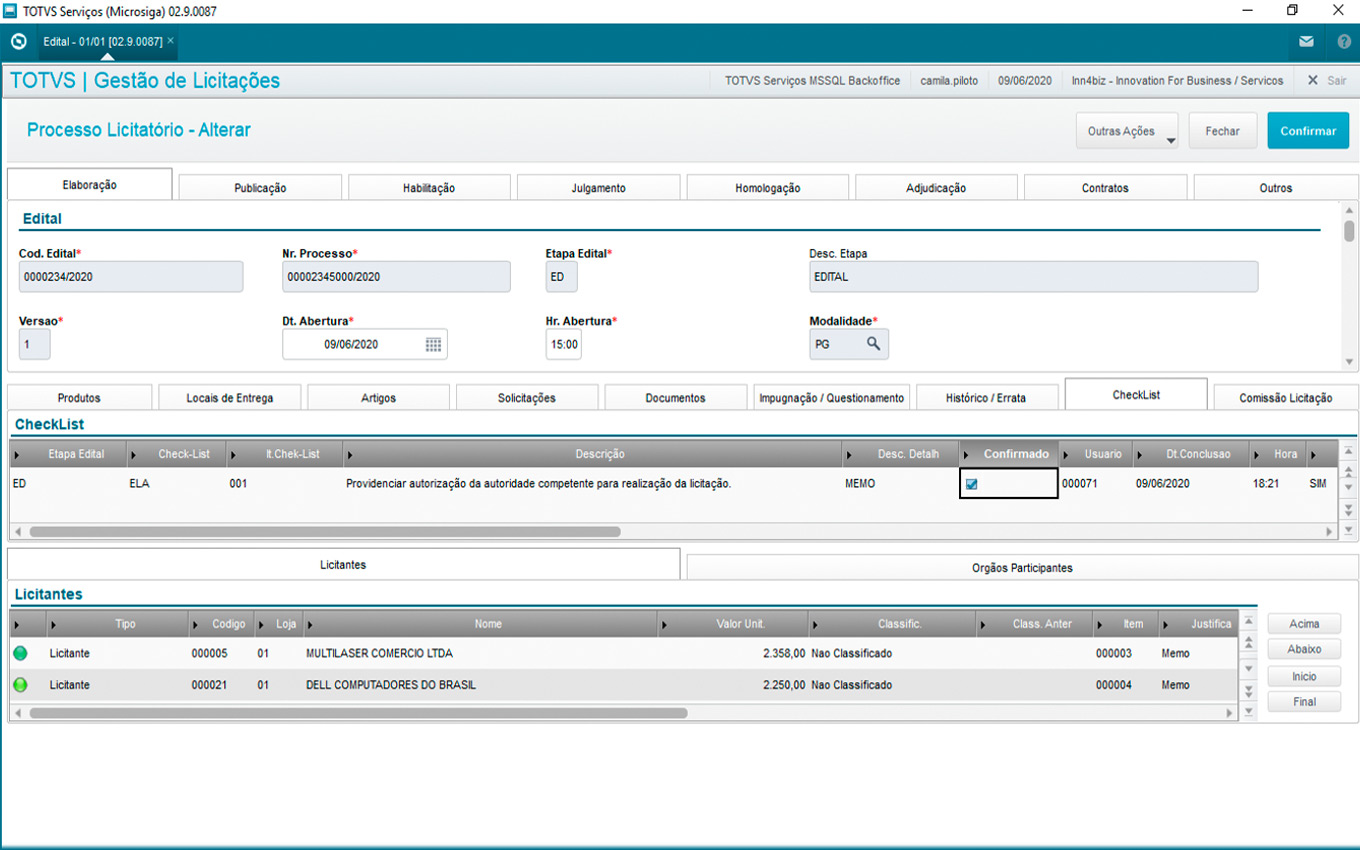Click the CheckList horizontal scrollbar
The image size is (1360, 850).
coord(325,532)
